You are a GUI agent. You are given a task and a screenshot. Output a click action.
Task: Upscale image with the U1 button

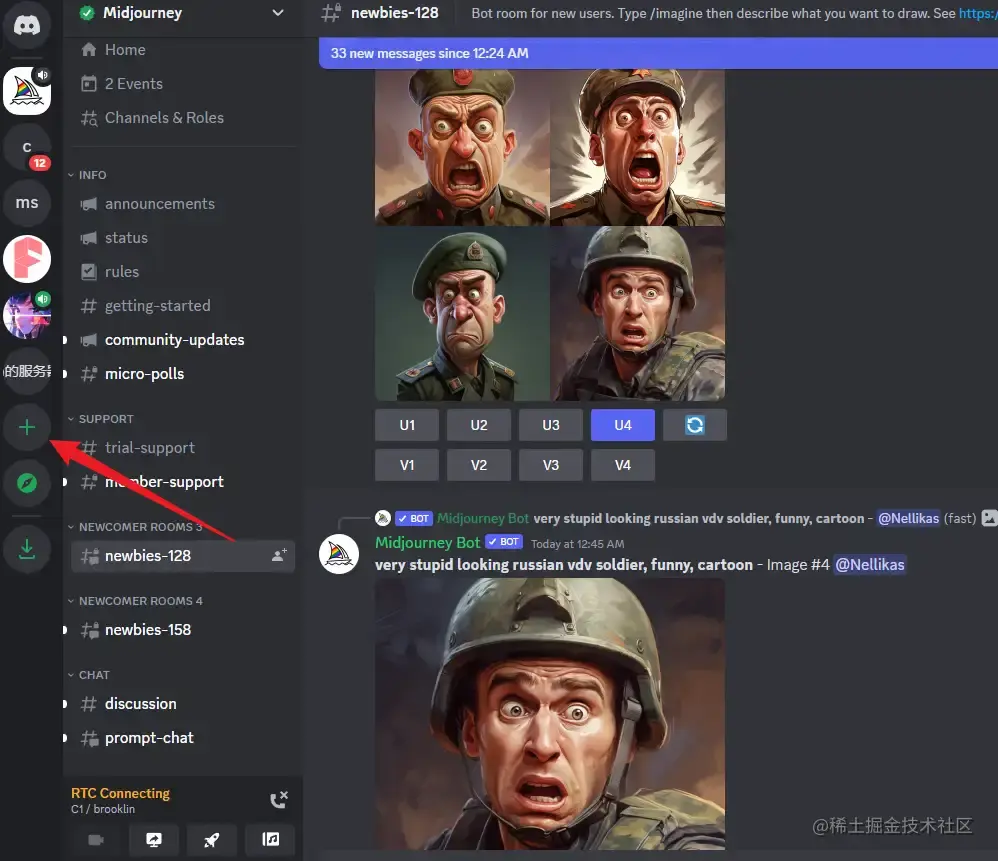407,425
